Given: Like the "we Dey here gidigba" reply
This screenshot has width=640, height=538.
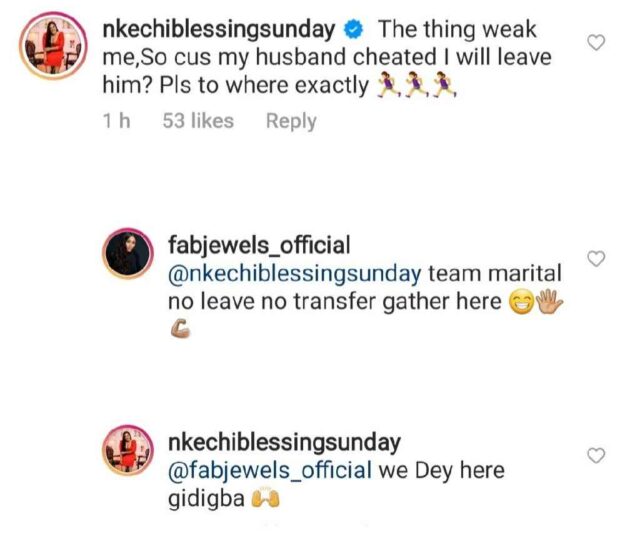Looking at the screenshot, I should 597,456.
